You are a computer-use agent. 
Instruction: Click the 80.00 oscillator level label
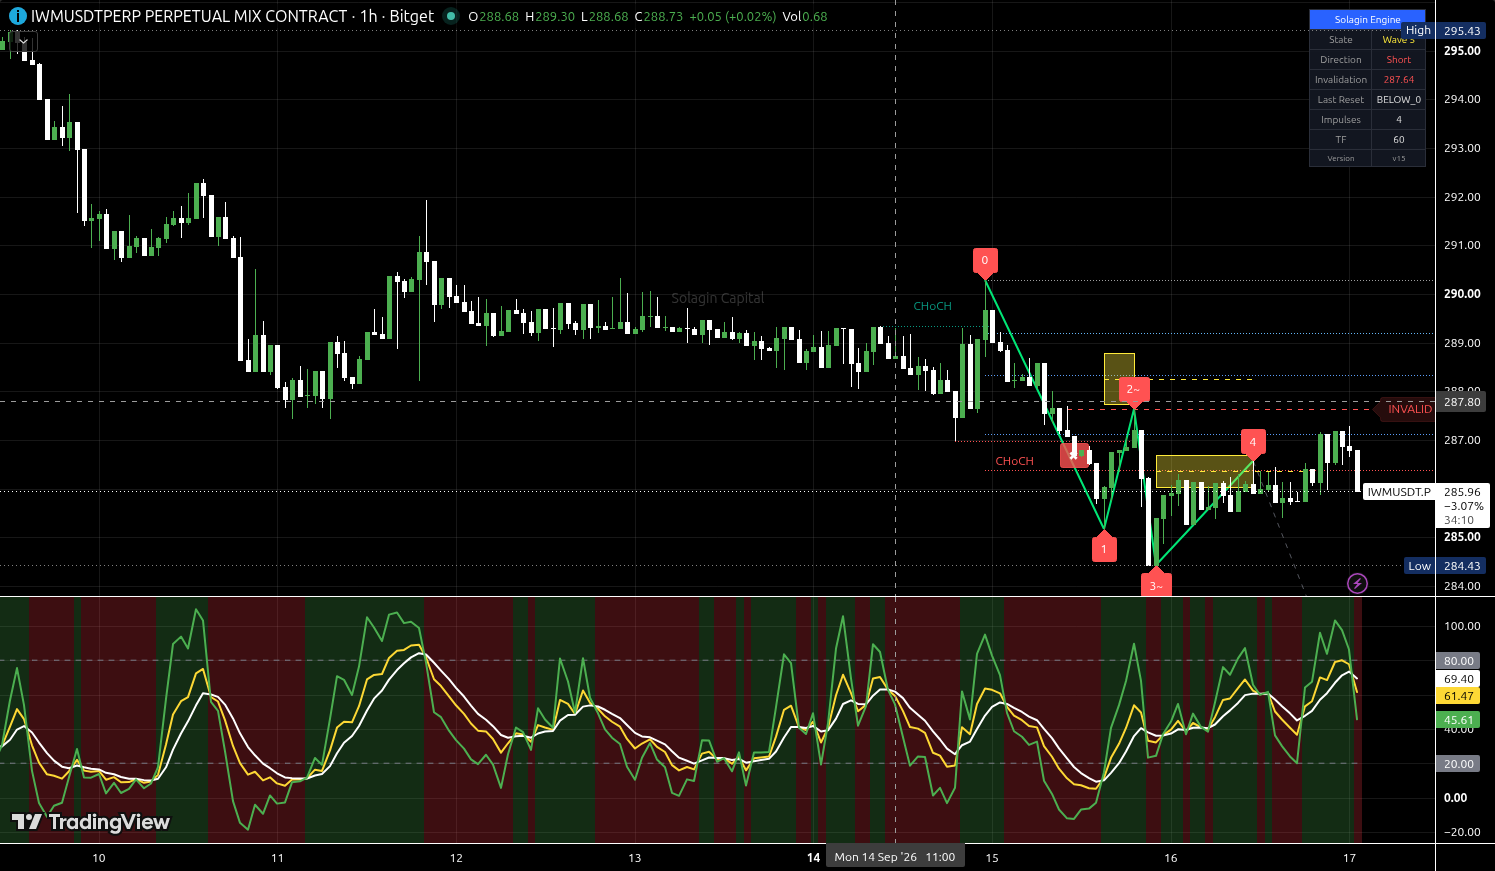tap(1459, 661)
